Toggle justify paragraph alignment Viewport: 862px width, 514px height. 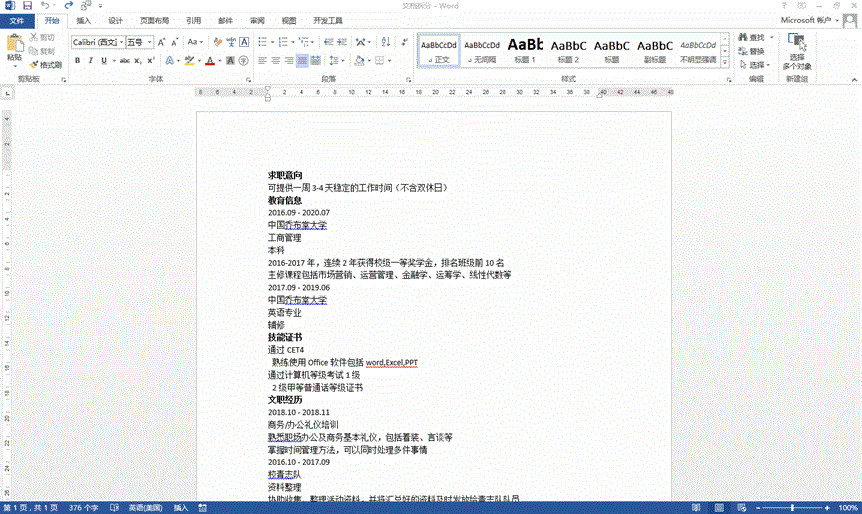click(303, 61)
